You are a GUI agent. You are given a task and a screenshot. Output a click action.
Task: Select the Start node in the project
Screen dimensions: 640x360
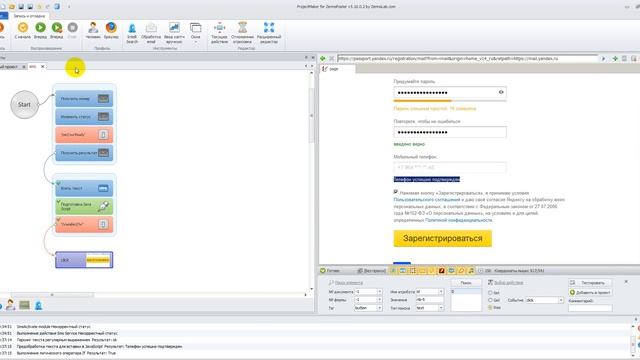point(24,104)
